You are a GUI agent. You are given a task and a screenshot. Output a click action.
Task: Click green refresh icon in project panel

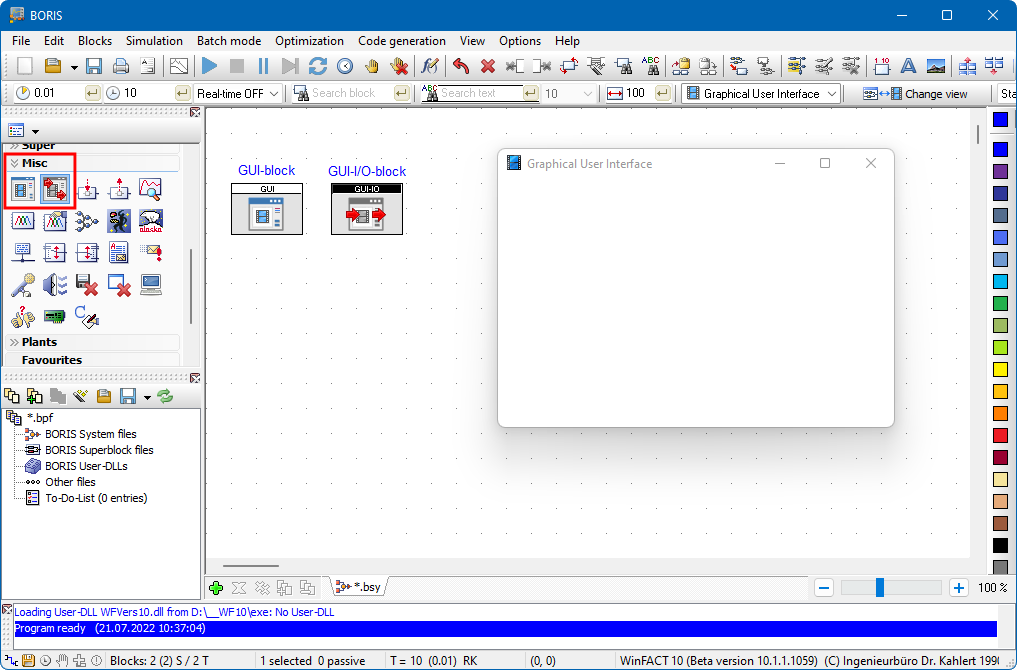(165, 396)
